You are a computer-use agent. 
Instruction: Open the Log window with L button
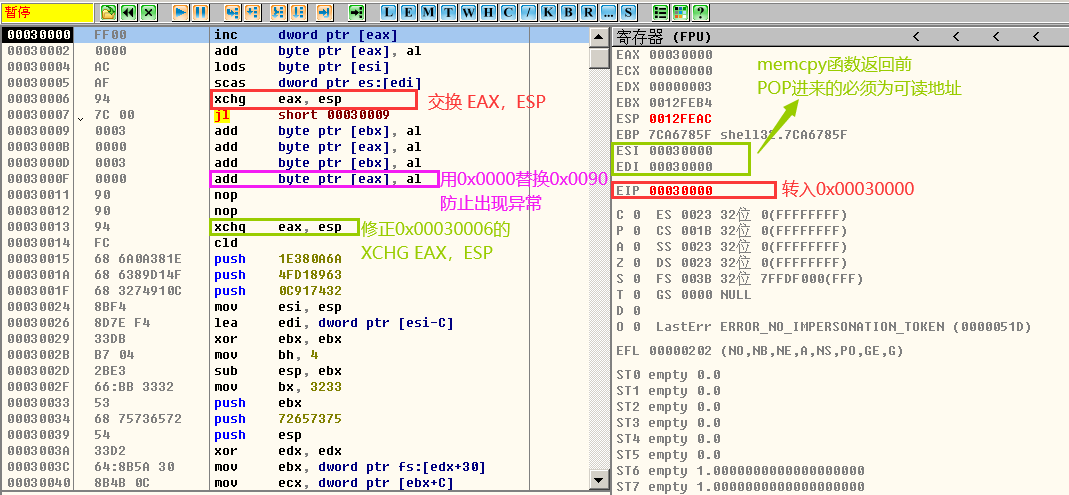[x=389, y=13]
